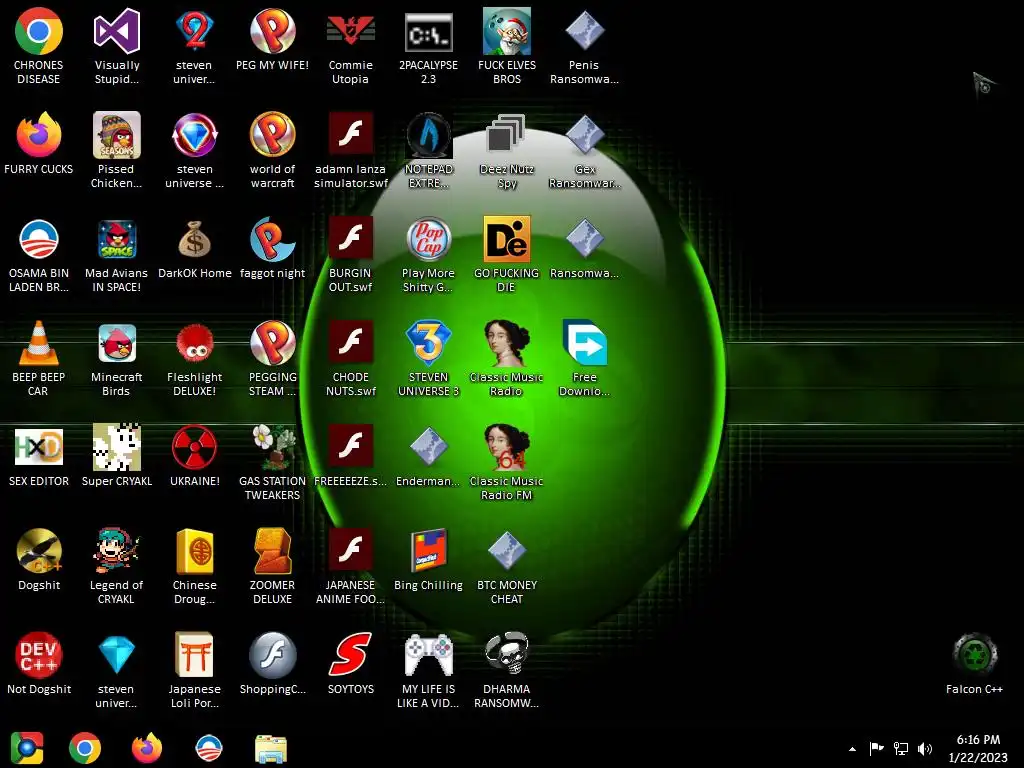Select the DarkOK Home money bag icon
Image resolution: width=1024 pixels, height=768 pixels.
click(x=195, y=239)
